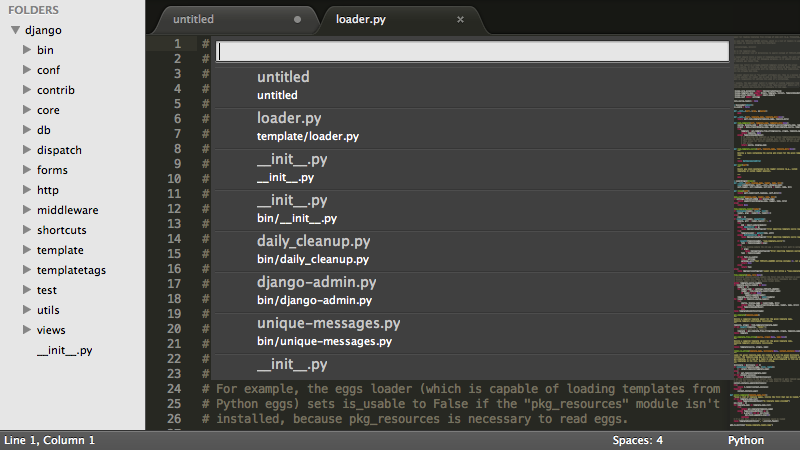Place cursor in comment line 25 text

tap(461, 404)
